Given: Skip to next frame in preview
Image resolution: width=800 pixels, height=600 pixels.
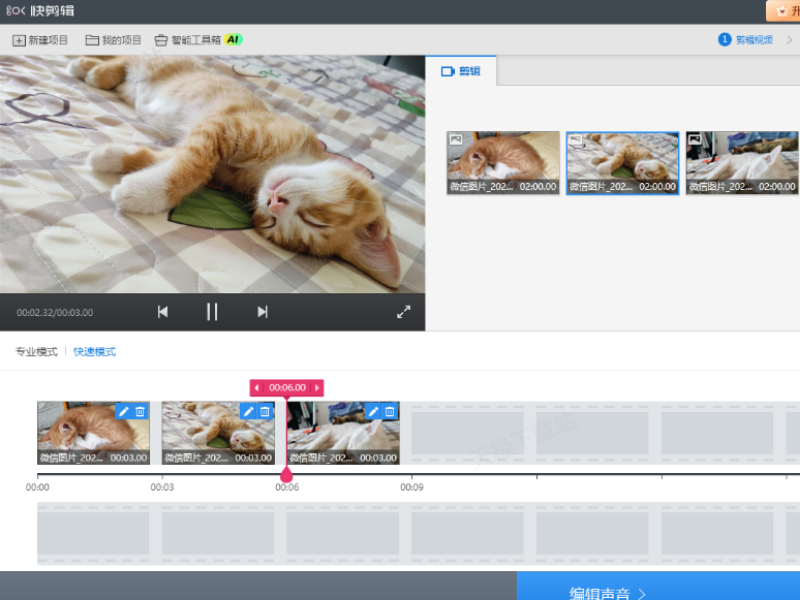Looking at the screenshot, I should pyautogui.click(x=262, y=312).
